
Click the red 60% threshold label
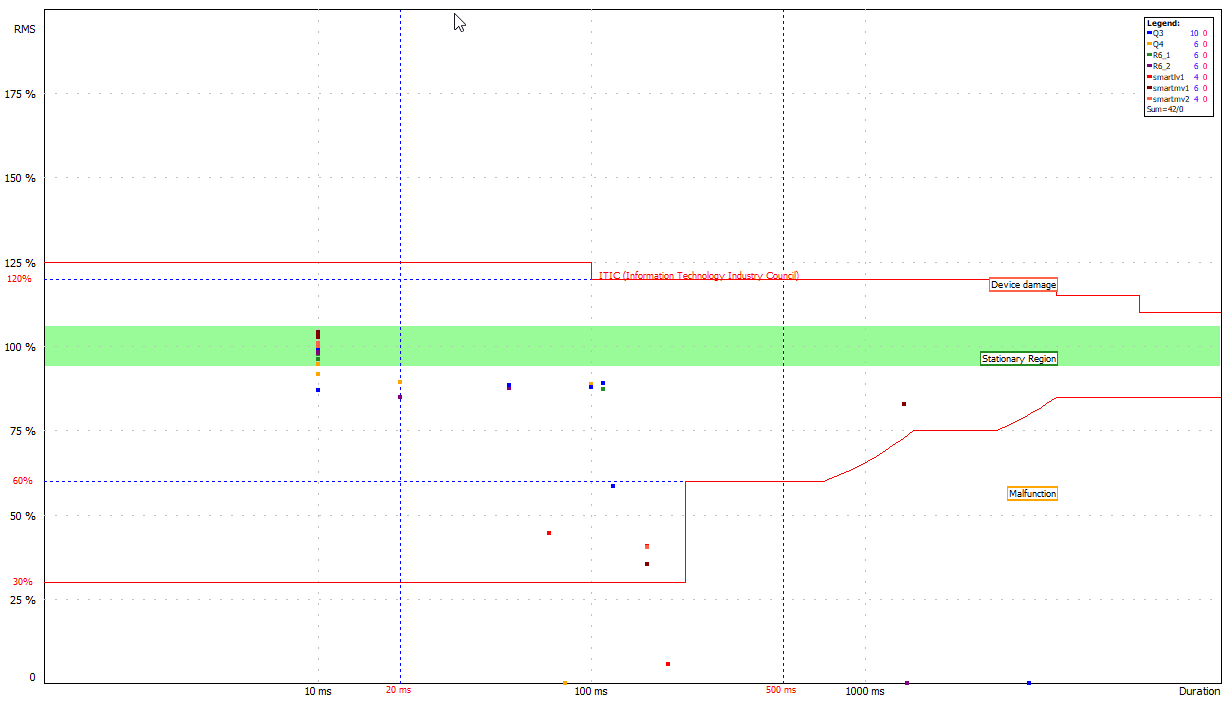tap(22, 480)
